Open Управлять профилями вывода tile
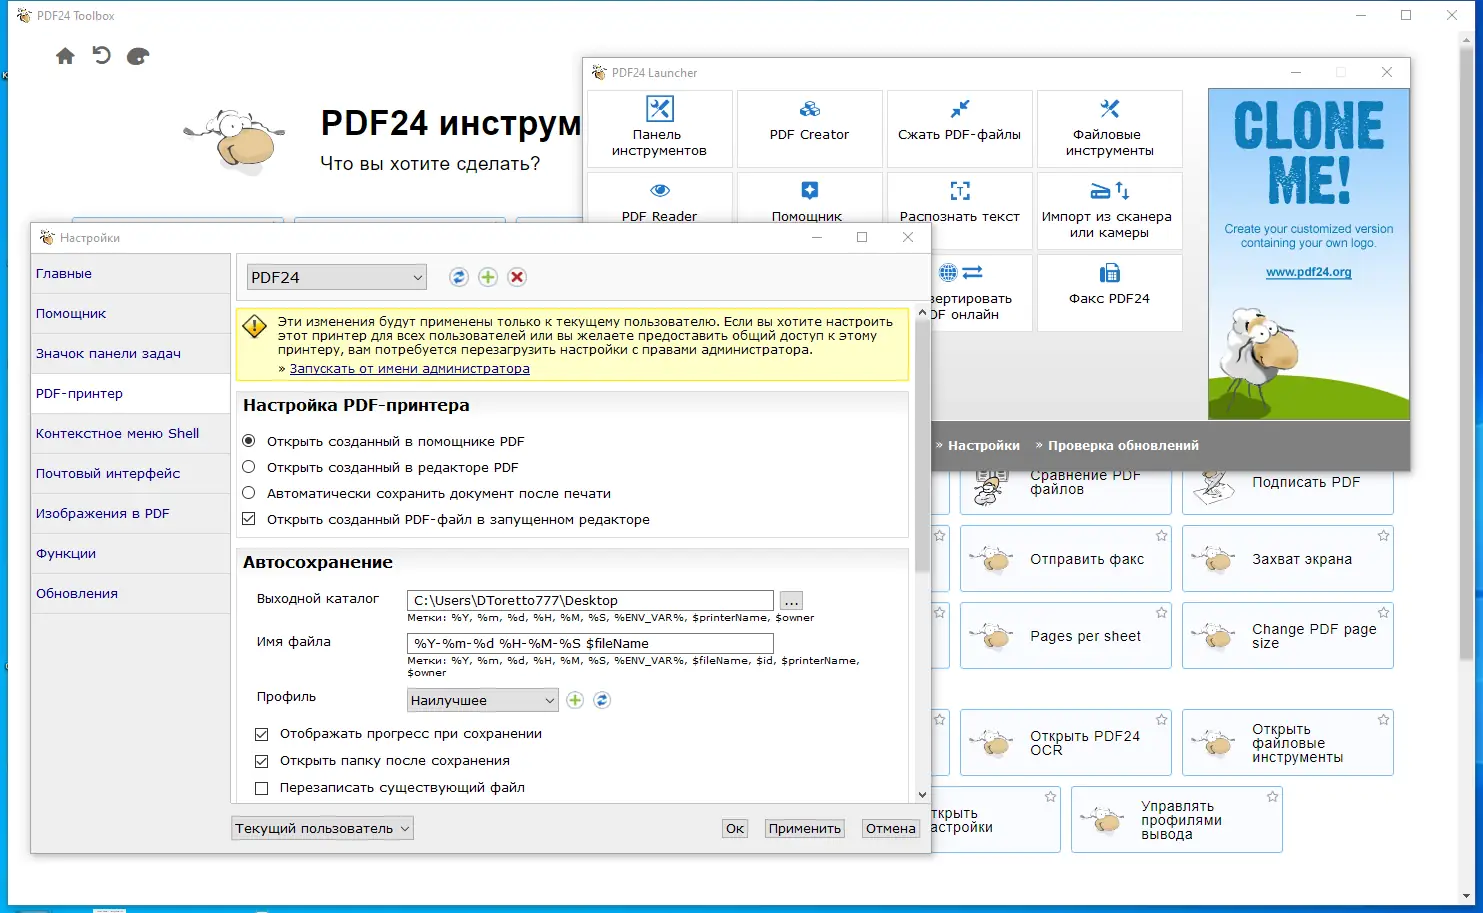Image resolution: width=1483 pixels, height=913 pixels. pos(1177,820)
